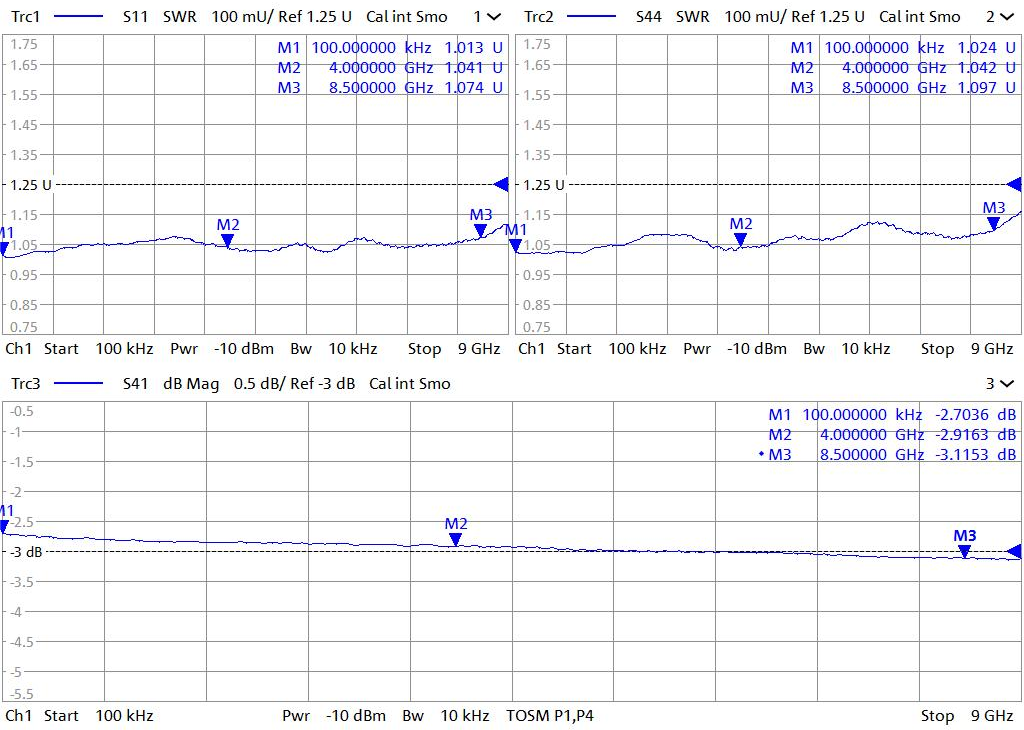Click the M2 marker triangle on the S11 trace
Image resolution: width=1024 pixels, height=730 pixels.
[x=228, y=240]
